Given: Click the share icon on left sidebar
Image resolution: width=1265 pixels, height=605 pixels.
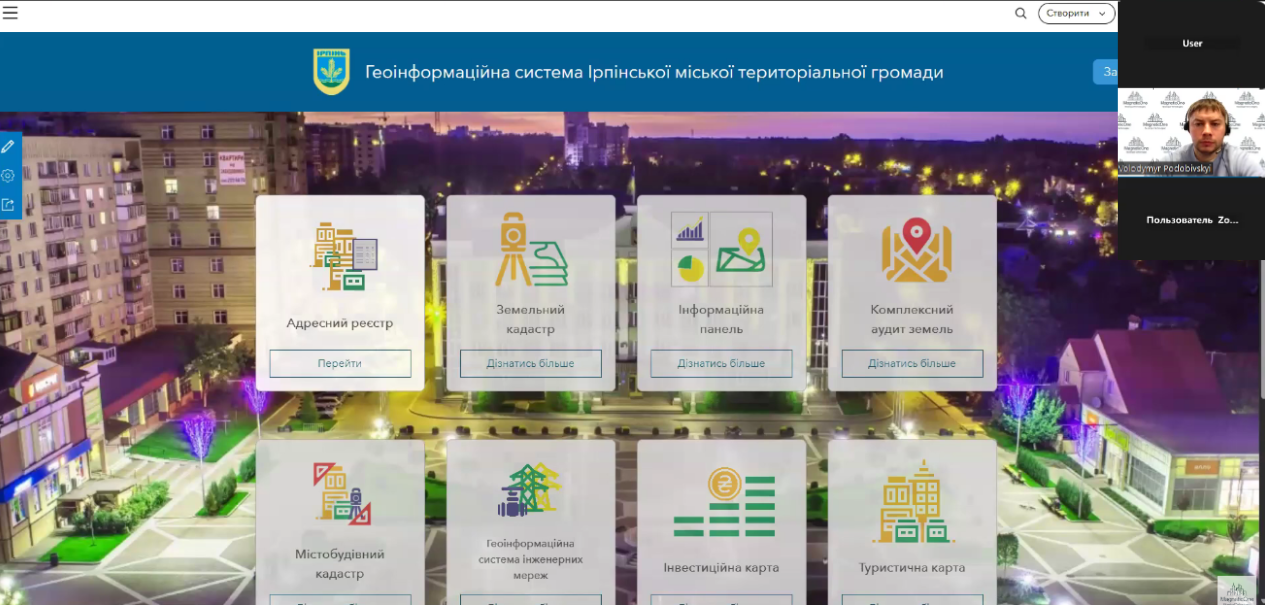Looking at the screenshot, I should click(8, 204).
